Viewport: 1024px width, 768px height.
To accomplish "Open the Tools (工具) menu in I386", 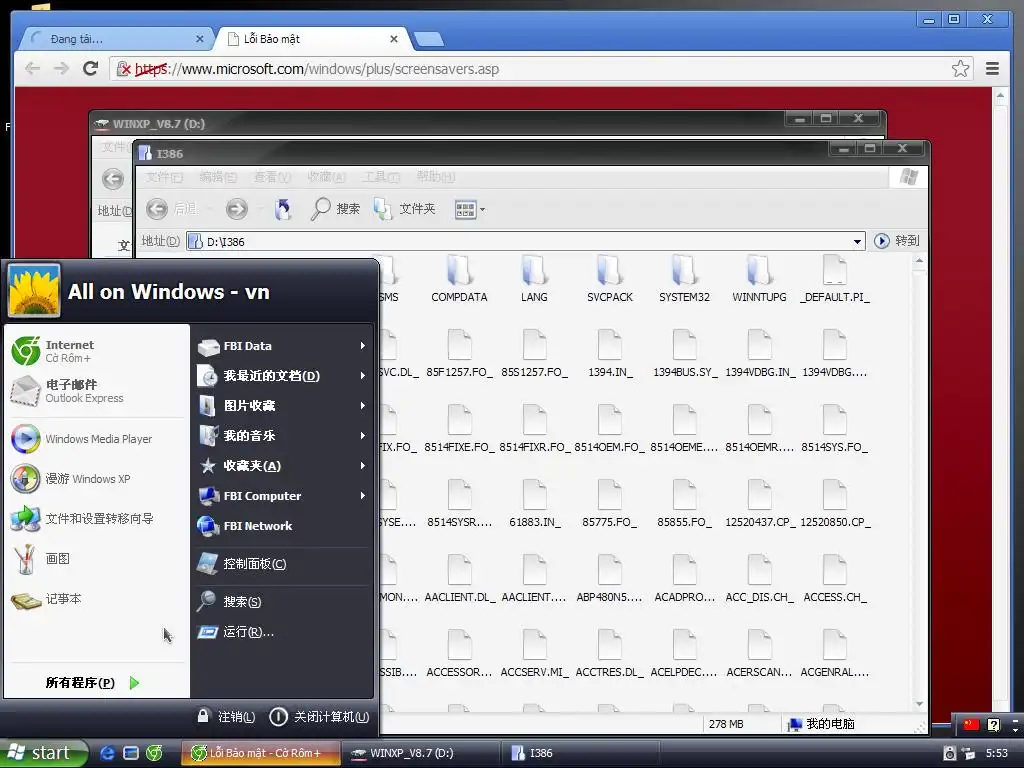I will [381, 177].
